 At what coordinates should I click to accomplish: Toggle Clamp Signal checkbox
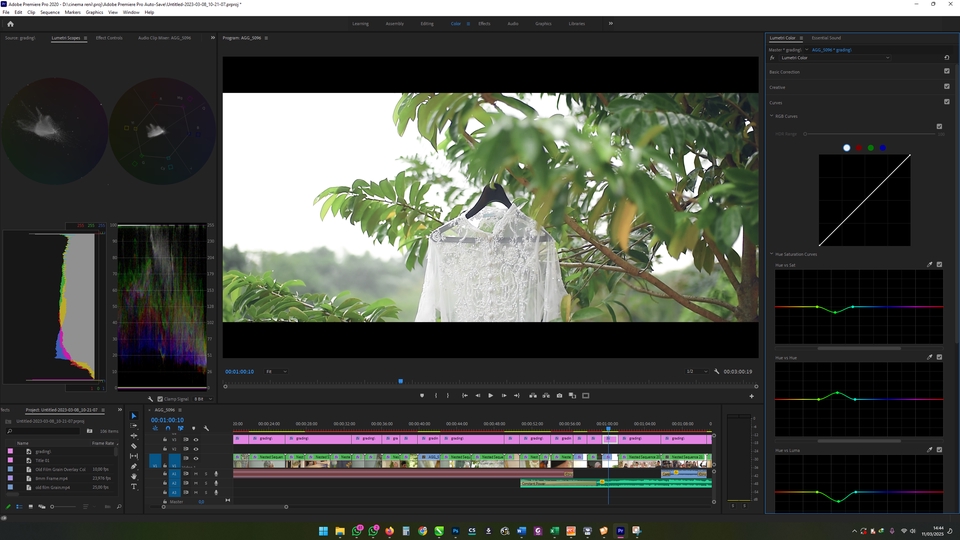[160, 399]
